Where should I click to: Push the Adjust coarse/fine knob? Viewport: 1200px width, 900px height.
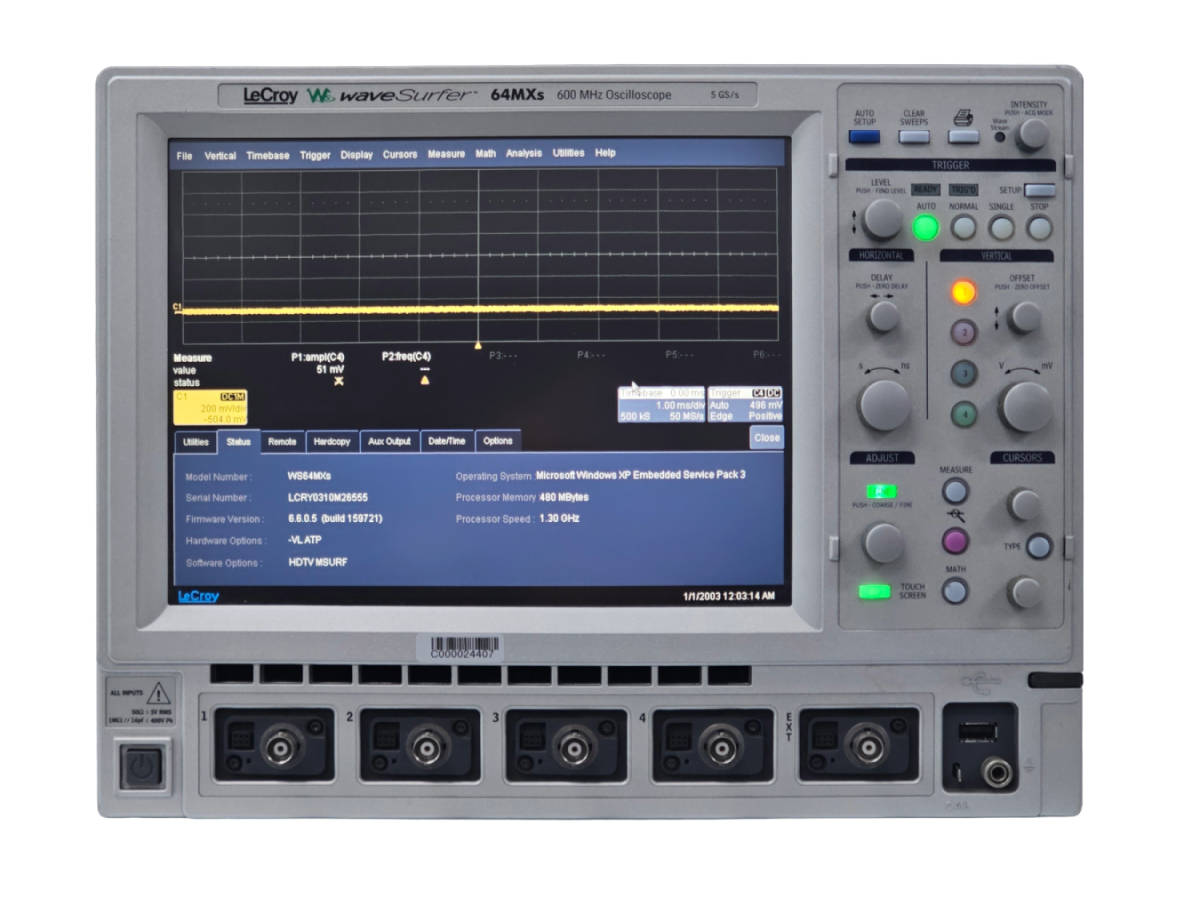coord(884,542)
